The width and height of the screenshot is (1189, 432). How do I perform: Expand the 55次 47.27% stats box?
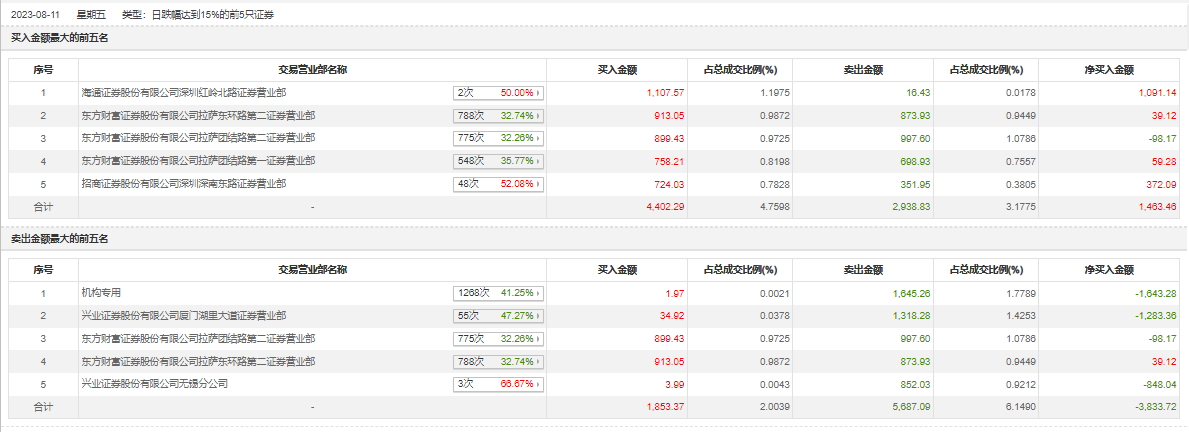click(498, 316)
